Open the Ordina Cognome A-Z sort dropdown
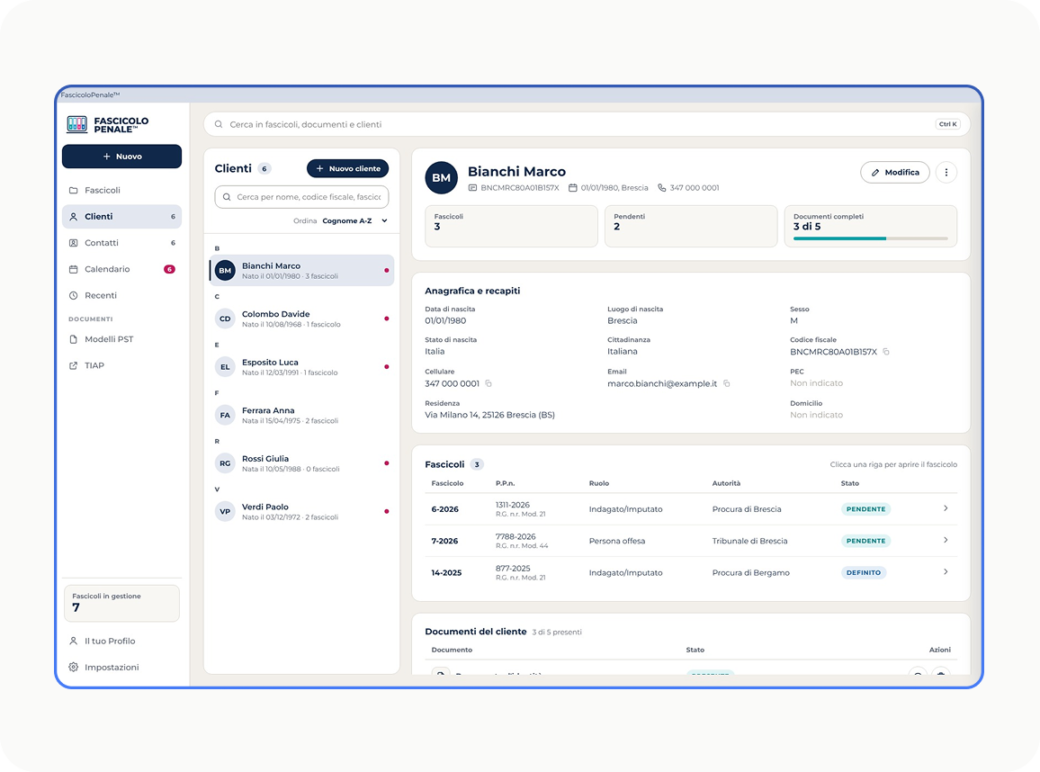The image size is (1040, 772). tap(355, 221)
